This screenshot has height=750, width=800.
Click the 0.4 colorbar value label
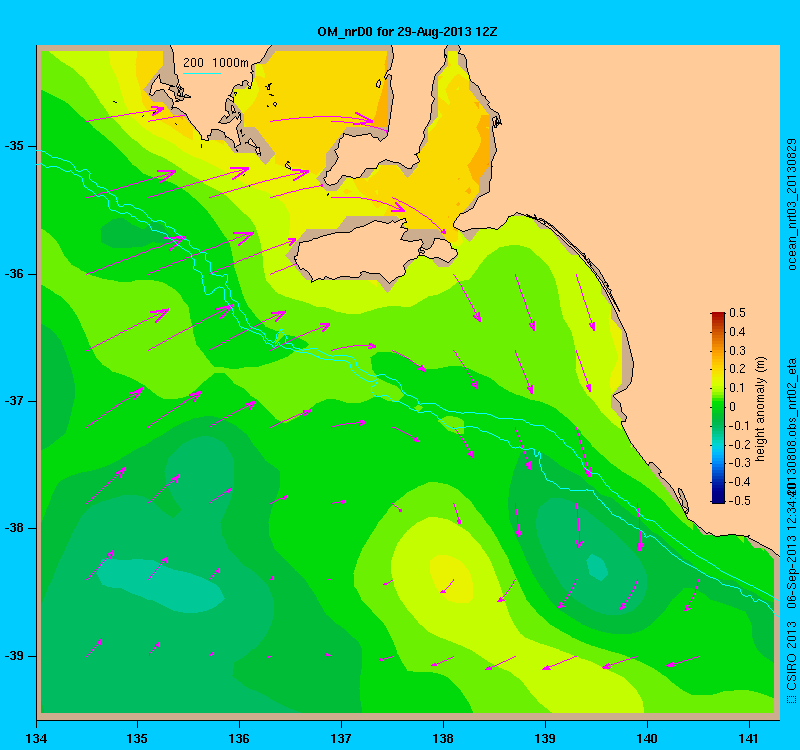737,332
